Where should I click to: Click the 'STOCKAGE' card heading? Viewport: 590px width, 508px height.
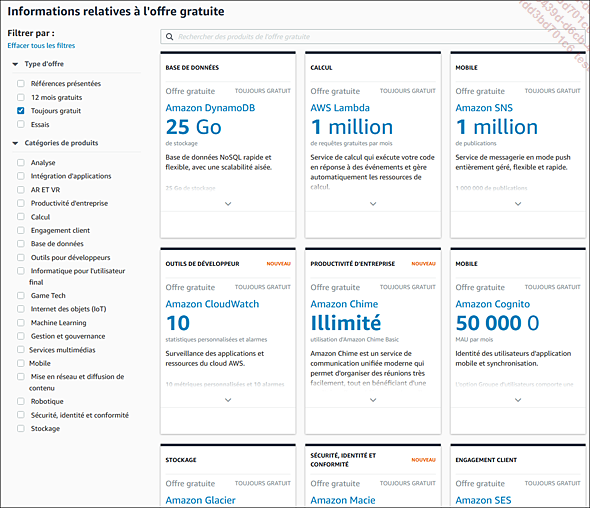(x=181, y=460)
